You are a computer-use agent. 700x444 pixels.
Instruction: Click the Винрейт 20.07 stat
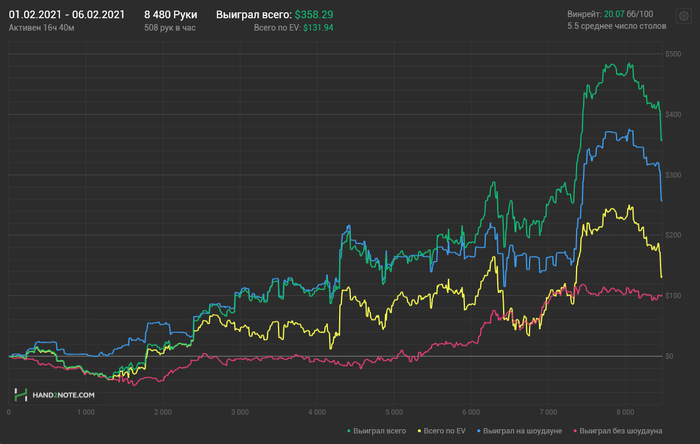pos(594,15)
